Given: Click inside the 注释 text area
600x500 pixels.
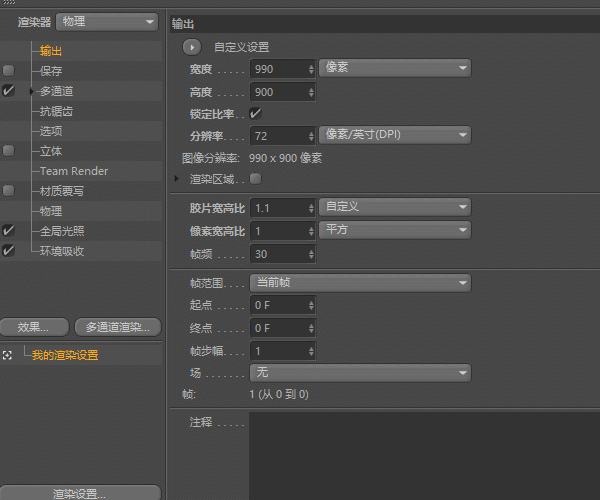Looking at the screenshot, I should [424, 456].
